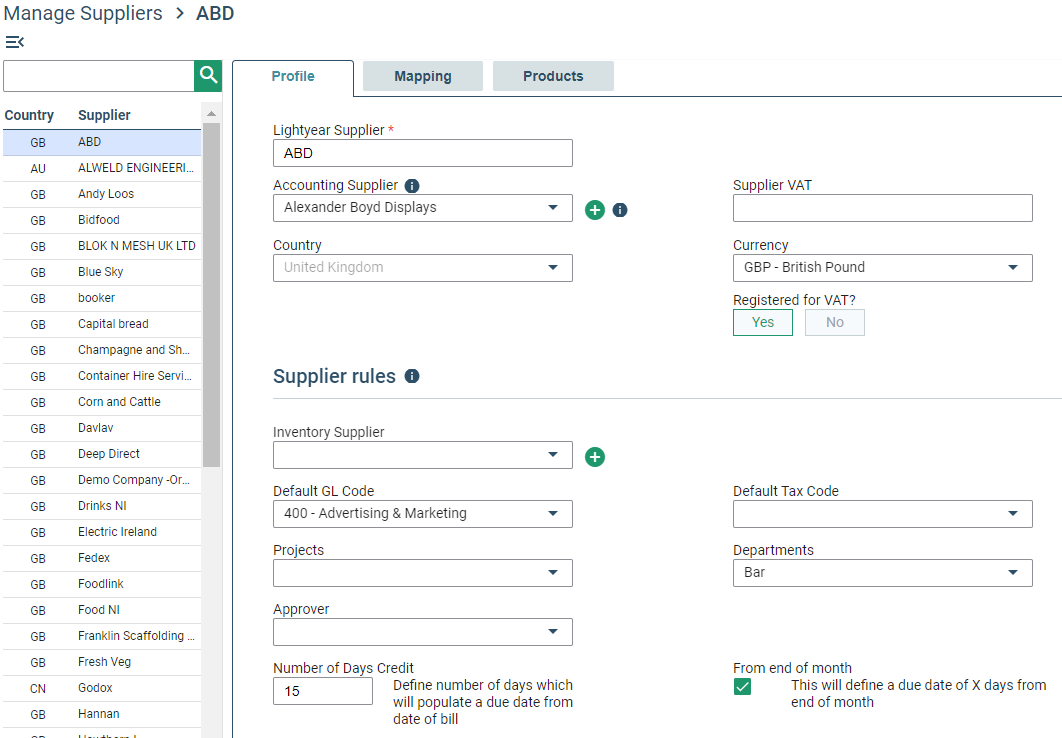
Task: Switch to the Mapping tab
Action: tap(422, 76)
